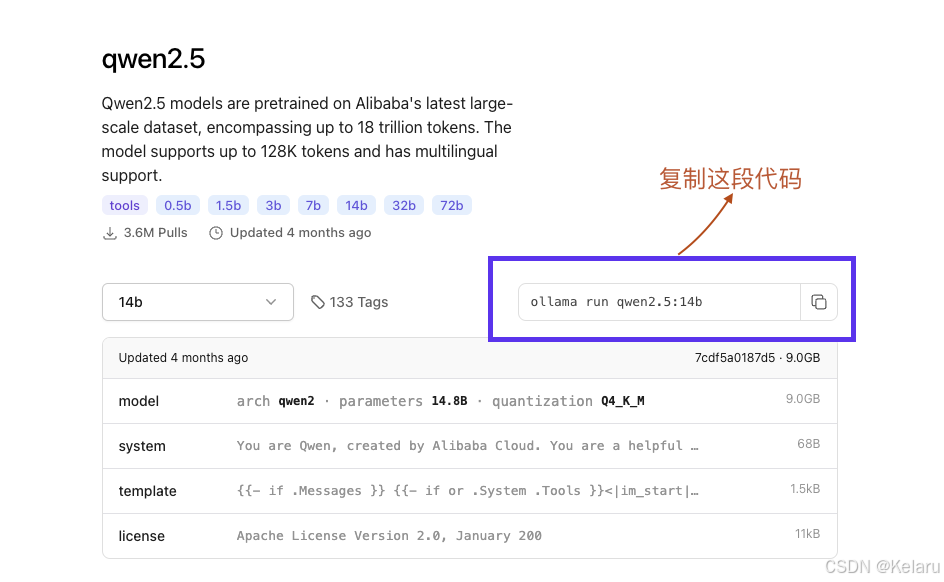The height and width of the screenshot is (582, 944).
Task: Select the 1.5b tag
Action: coord(228,205)
